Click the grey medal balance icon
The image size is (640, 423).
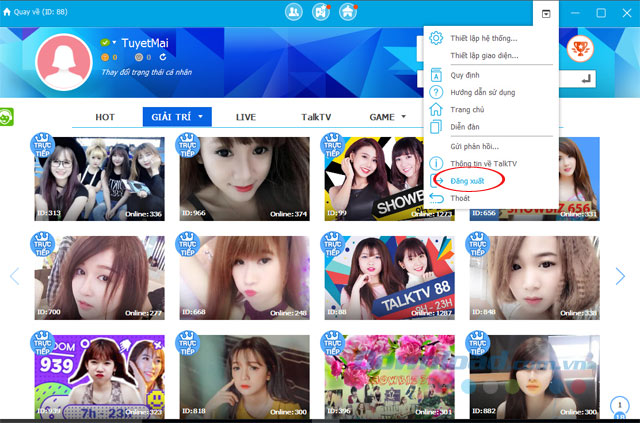[x=139, y=58]
